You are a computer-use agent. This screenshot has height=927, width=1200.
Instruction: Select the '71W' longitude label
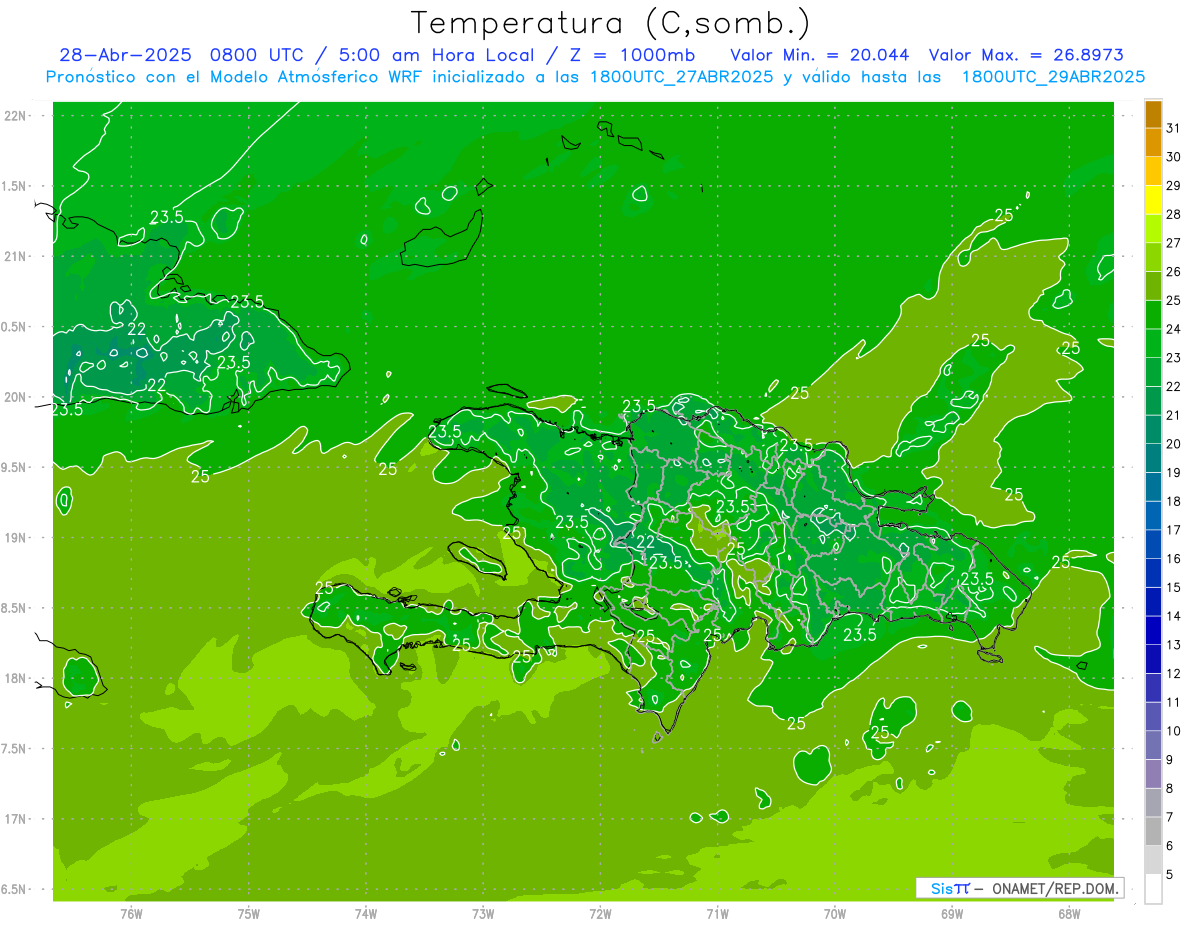717,914
